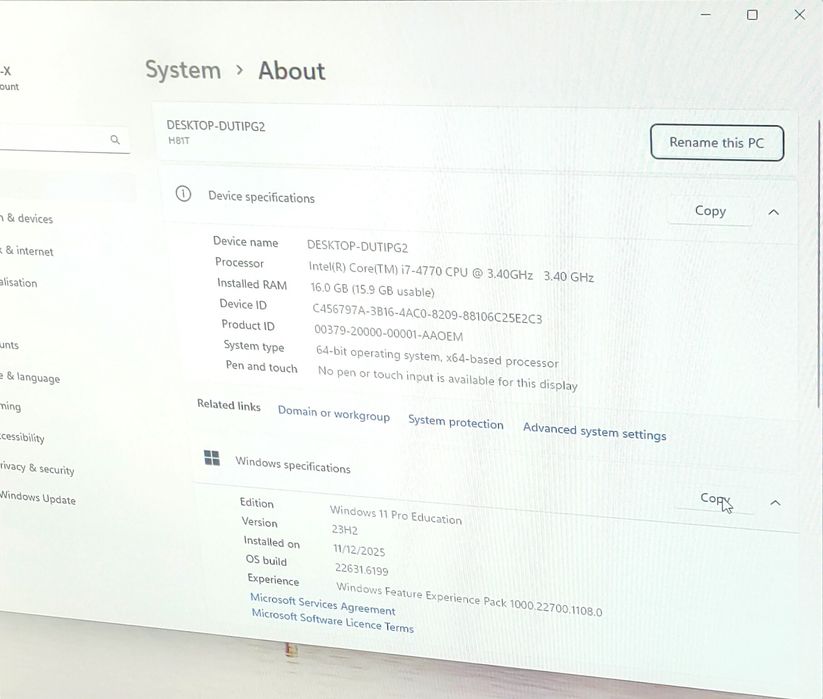Click the Pen and touch value text
The image size is (823, 699).
447,378
